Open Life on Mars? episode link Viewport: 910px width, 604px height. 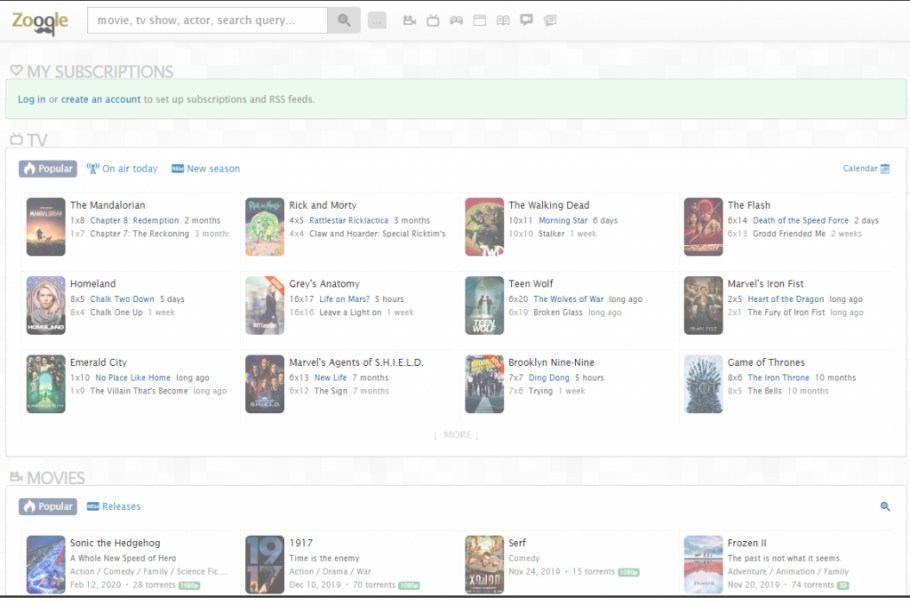[x=345, y=299]
